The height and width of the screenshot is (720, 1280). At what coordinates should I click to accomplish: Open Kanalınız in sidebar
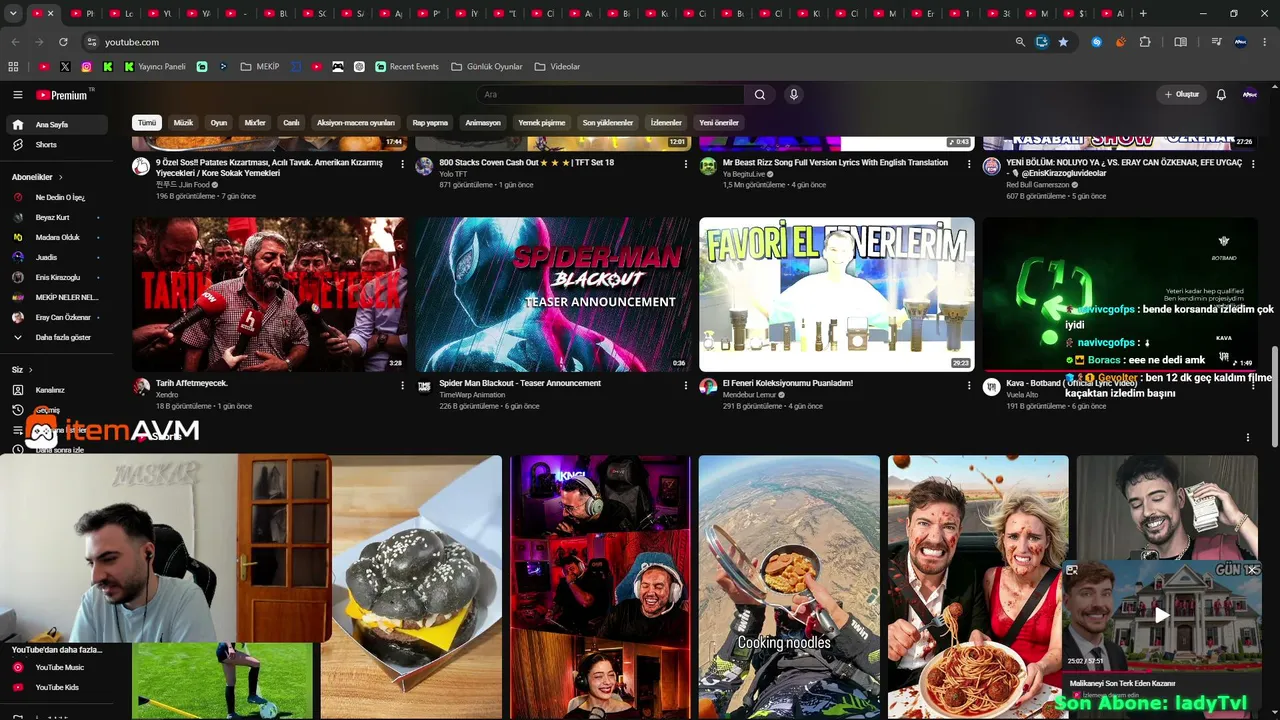[x=55, y=390]
